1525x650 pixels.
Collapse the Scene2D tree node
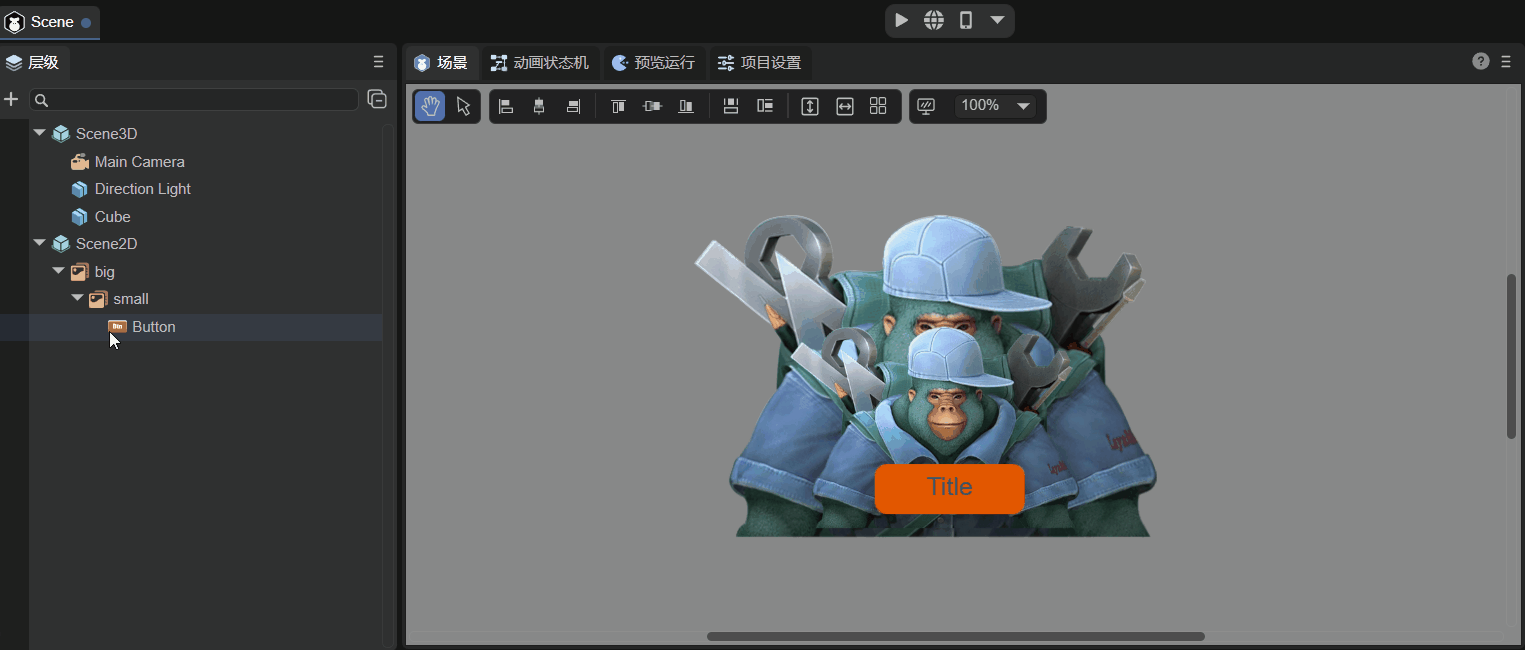point(39,243)
